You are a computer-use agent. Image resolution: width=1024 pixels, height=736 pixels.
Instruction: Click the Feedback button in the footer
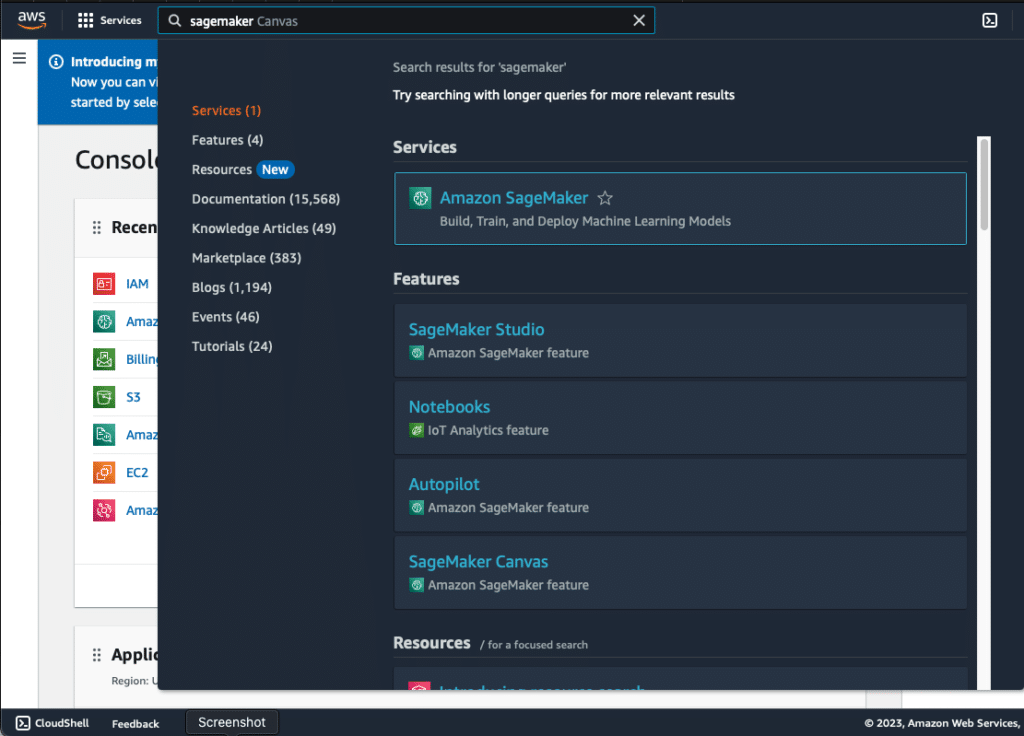point(135,724)
